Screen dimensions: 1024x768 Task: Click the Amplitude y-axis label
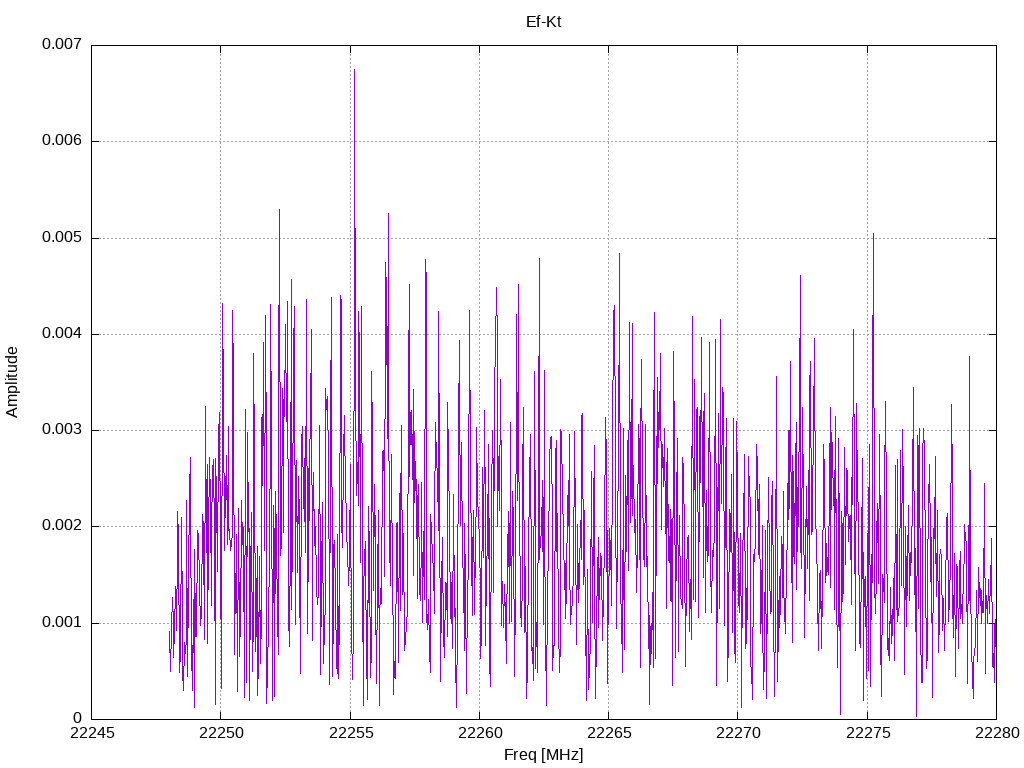coord(12,382)
